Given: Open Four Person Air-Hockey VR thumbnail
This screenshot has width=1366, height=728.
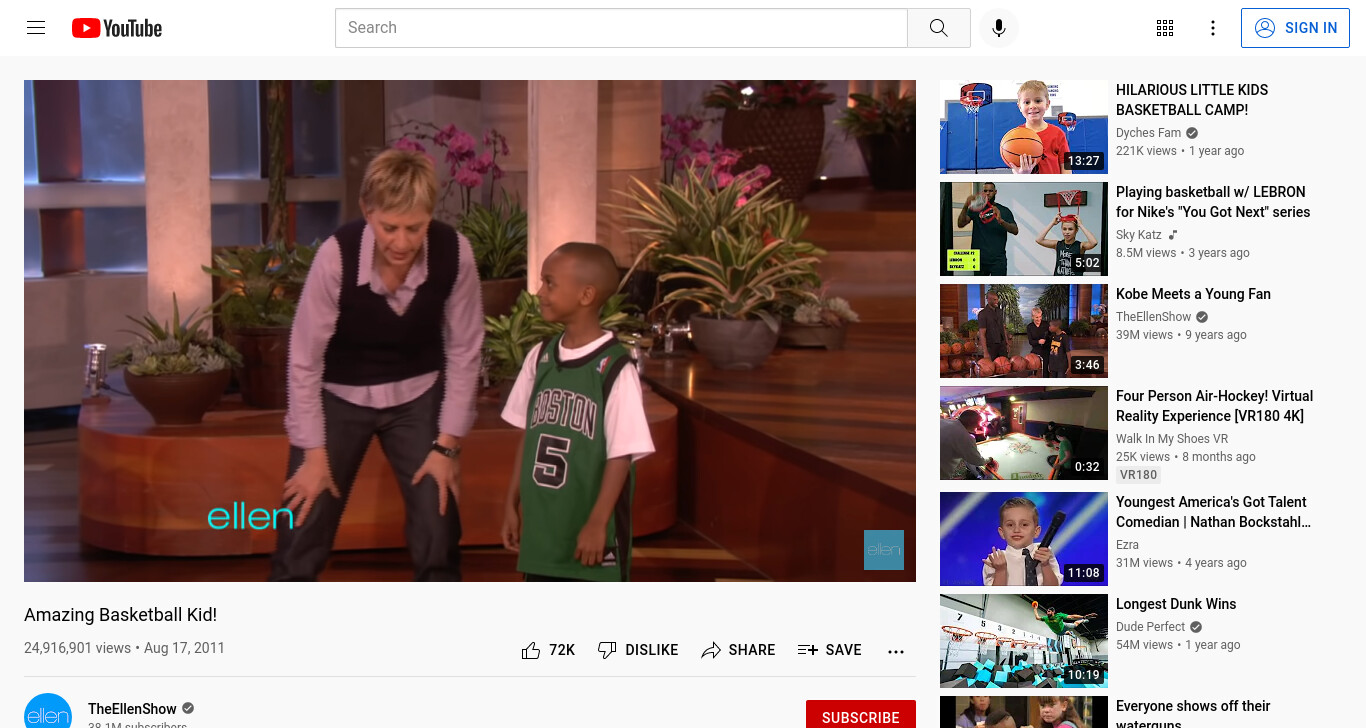Looking at the screenshot, I should coord(1024,433).
